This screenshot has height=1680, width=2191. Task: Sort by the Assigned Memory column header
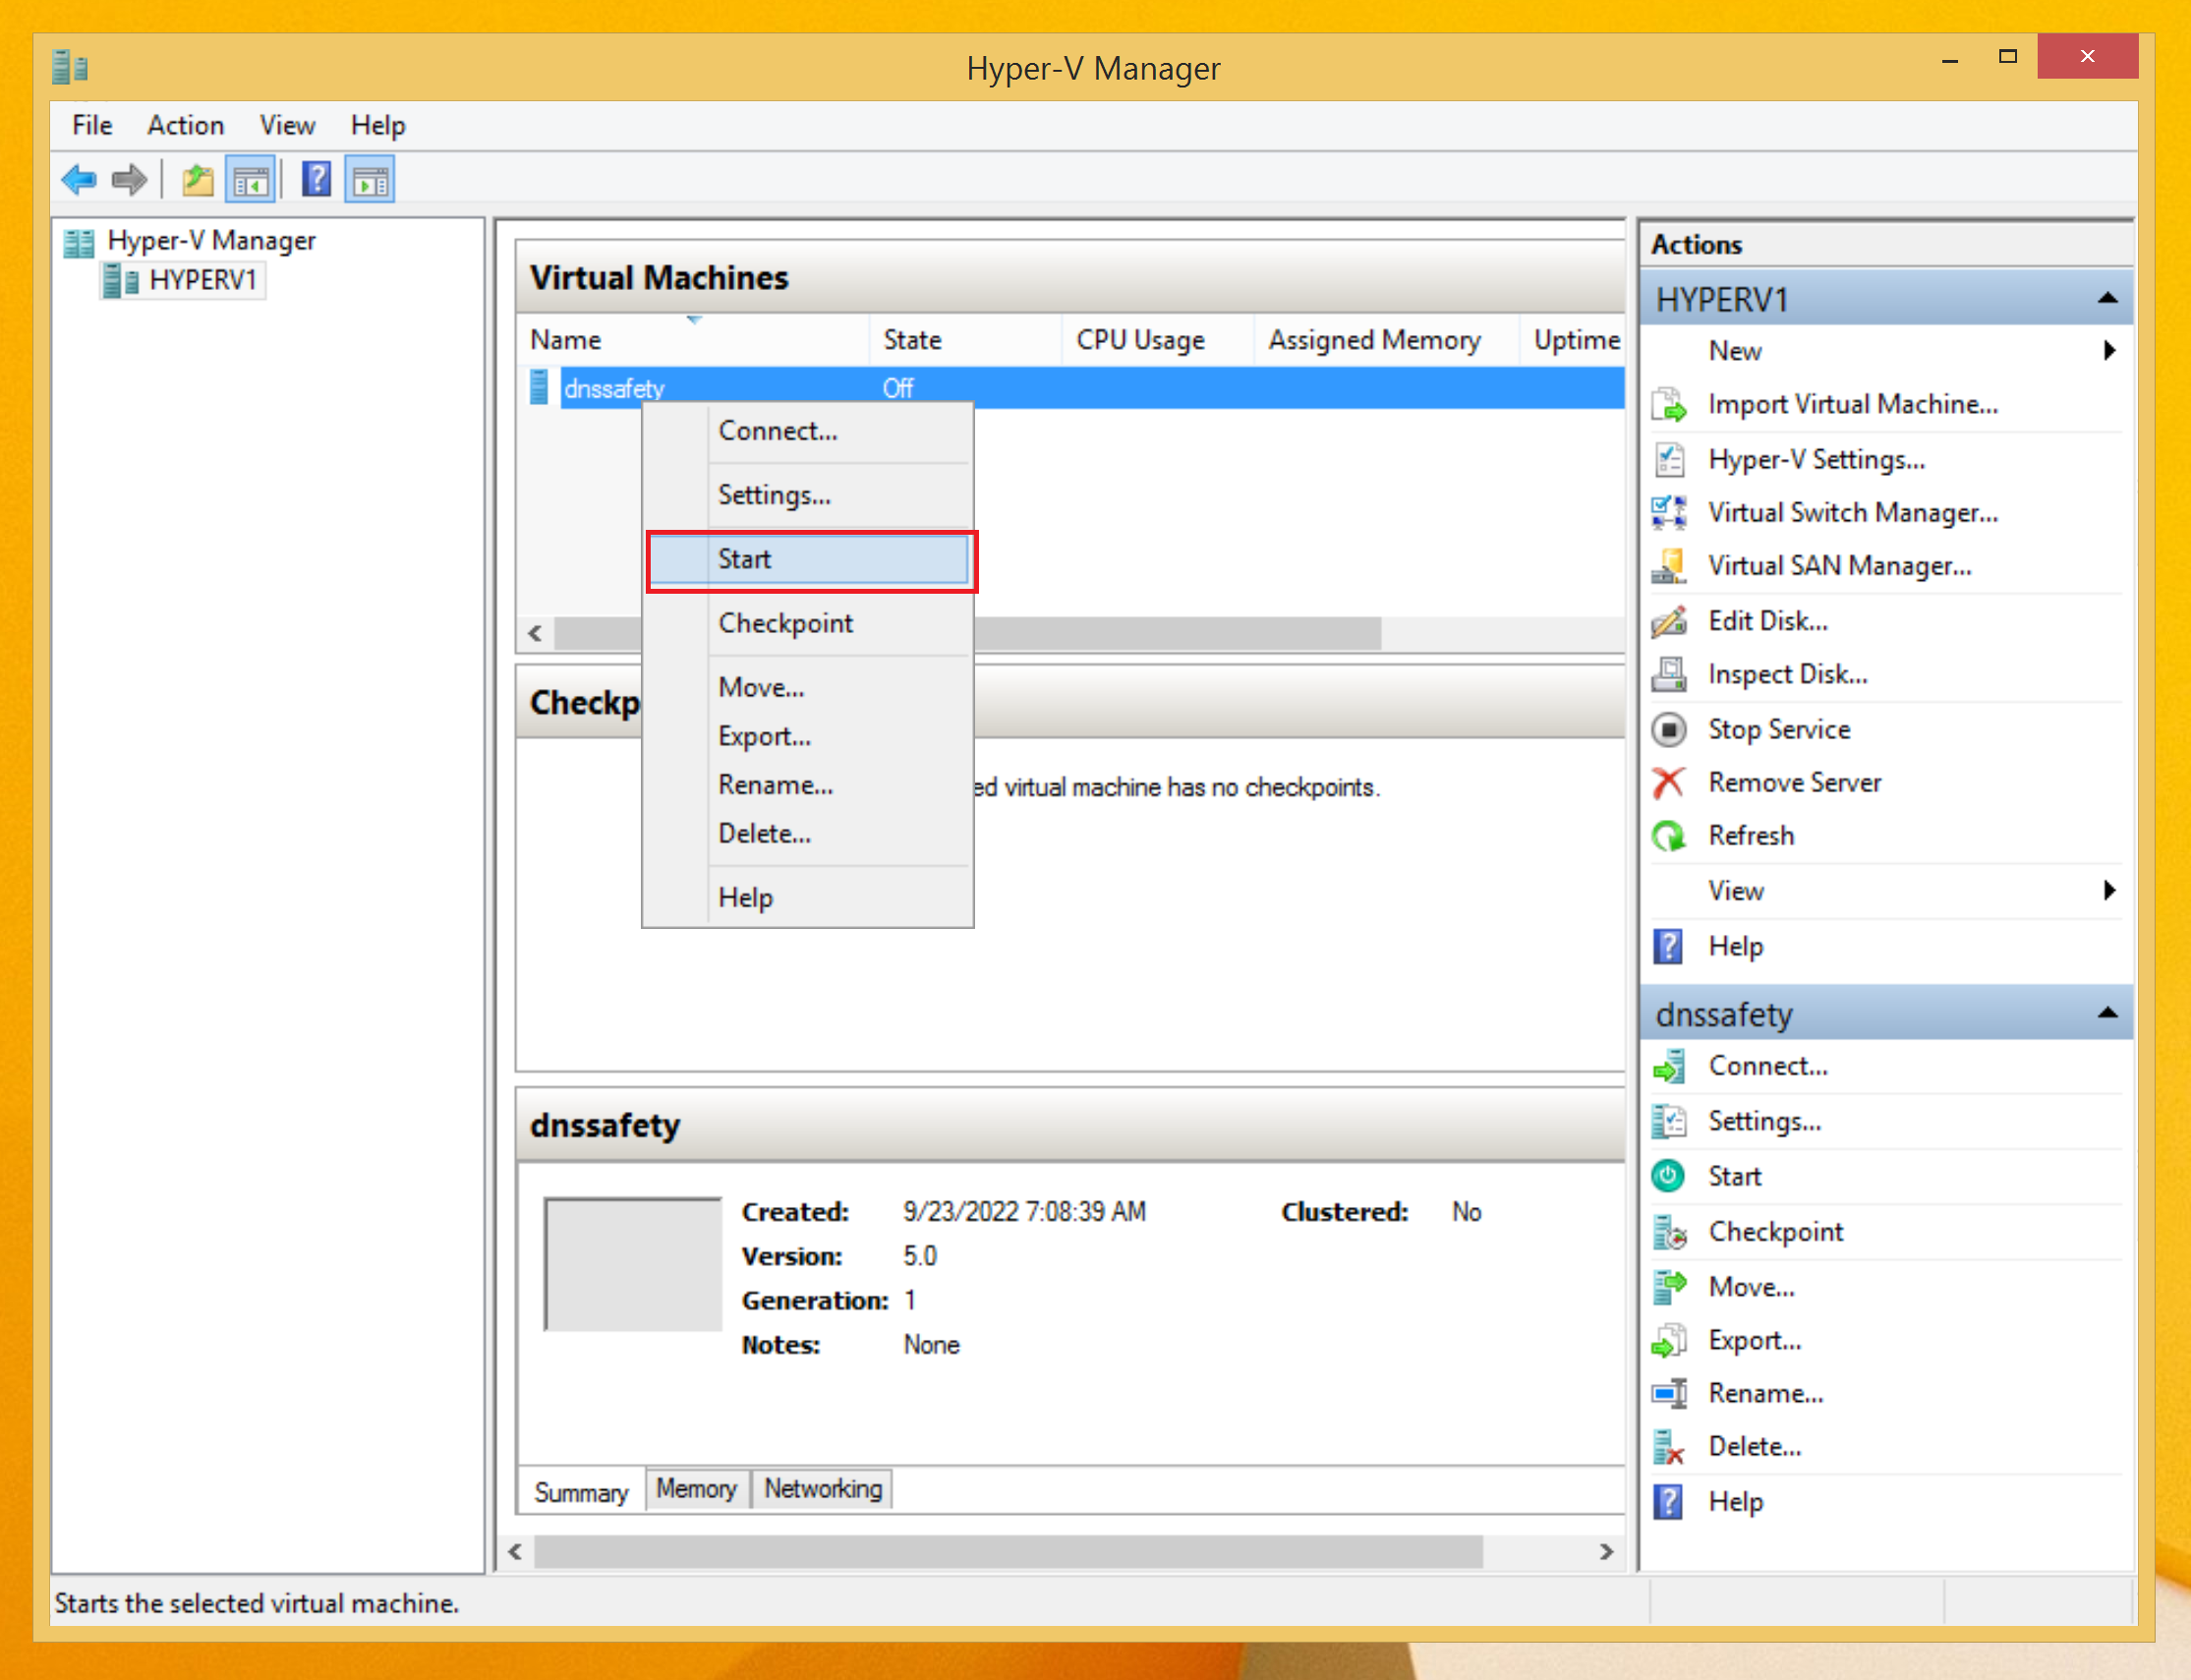tap(1386, 340)
